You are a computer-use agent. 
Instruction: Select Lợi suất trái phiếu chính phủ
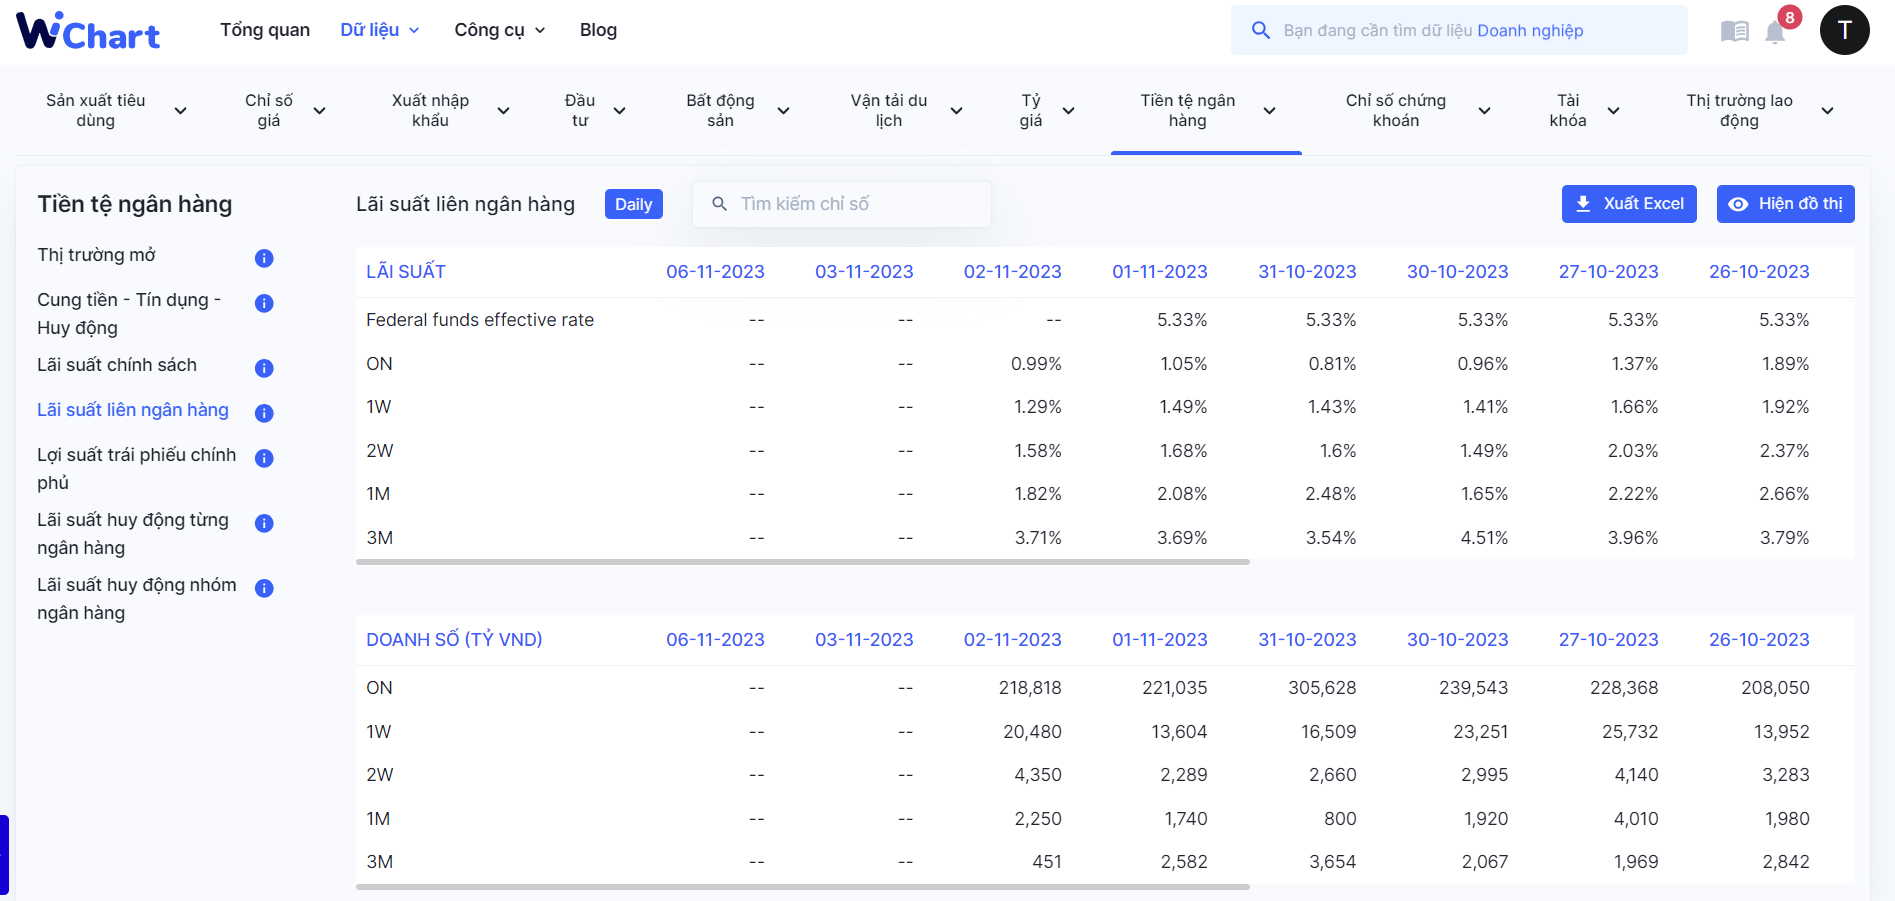(x=137, y=469)
